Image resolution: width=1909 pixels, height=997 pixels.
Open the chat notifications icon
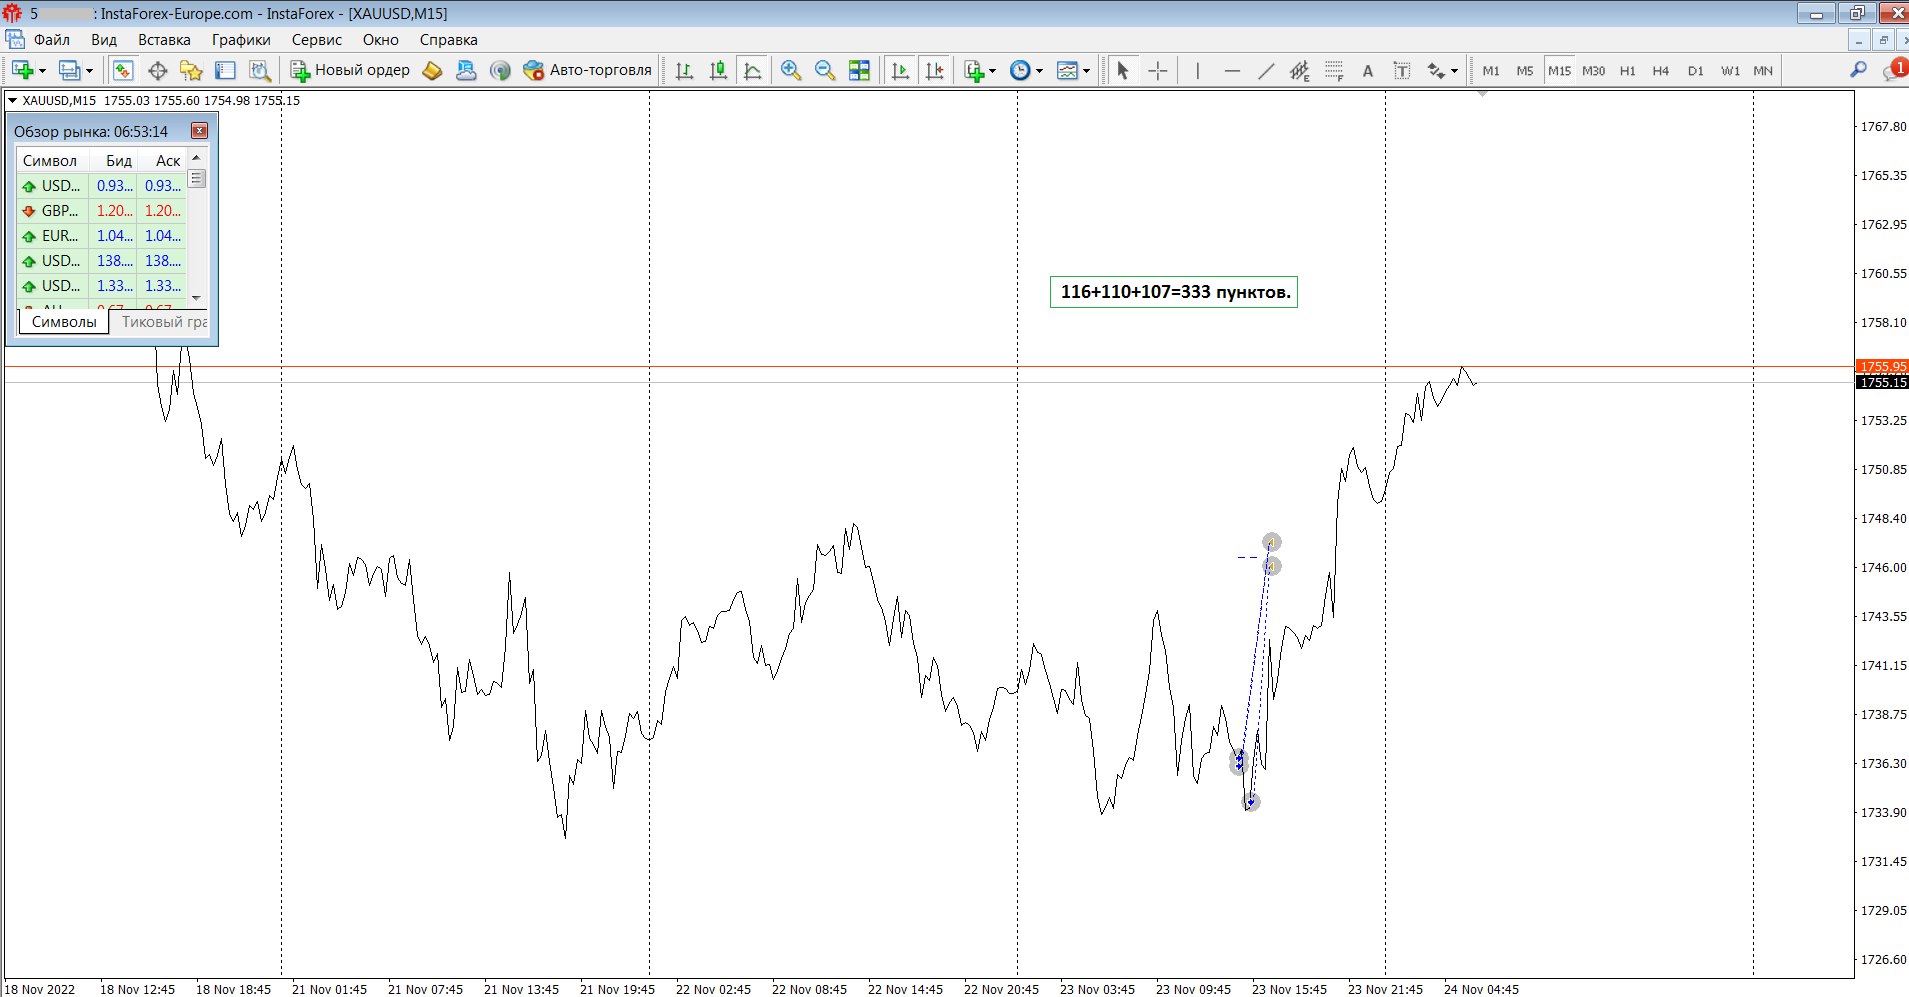coord(1894,69)
